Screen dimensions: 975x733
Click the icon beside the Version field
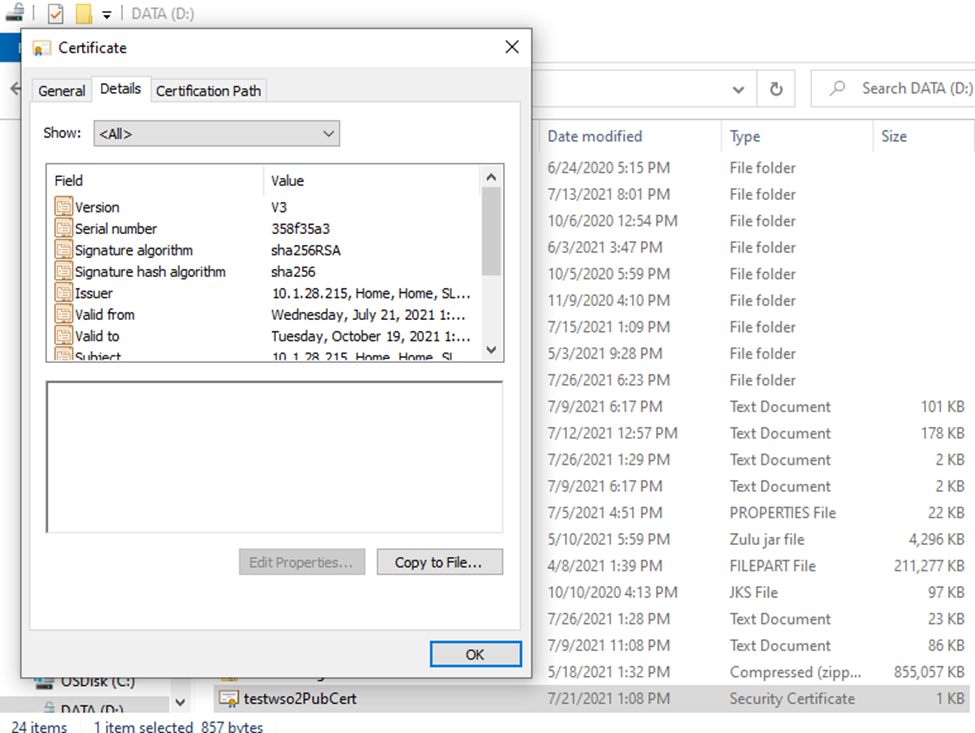tap(62, 207)
